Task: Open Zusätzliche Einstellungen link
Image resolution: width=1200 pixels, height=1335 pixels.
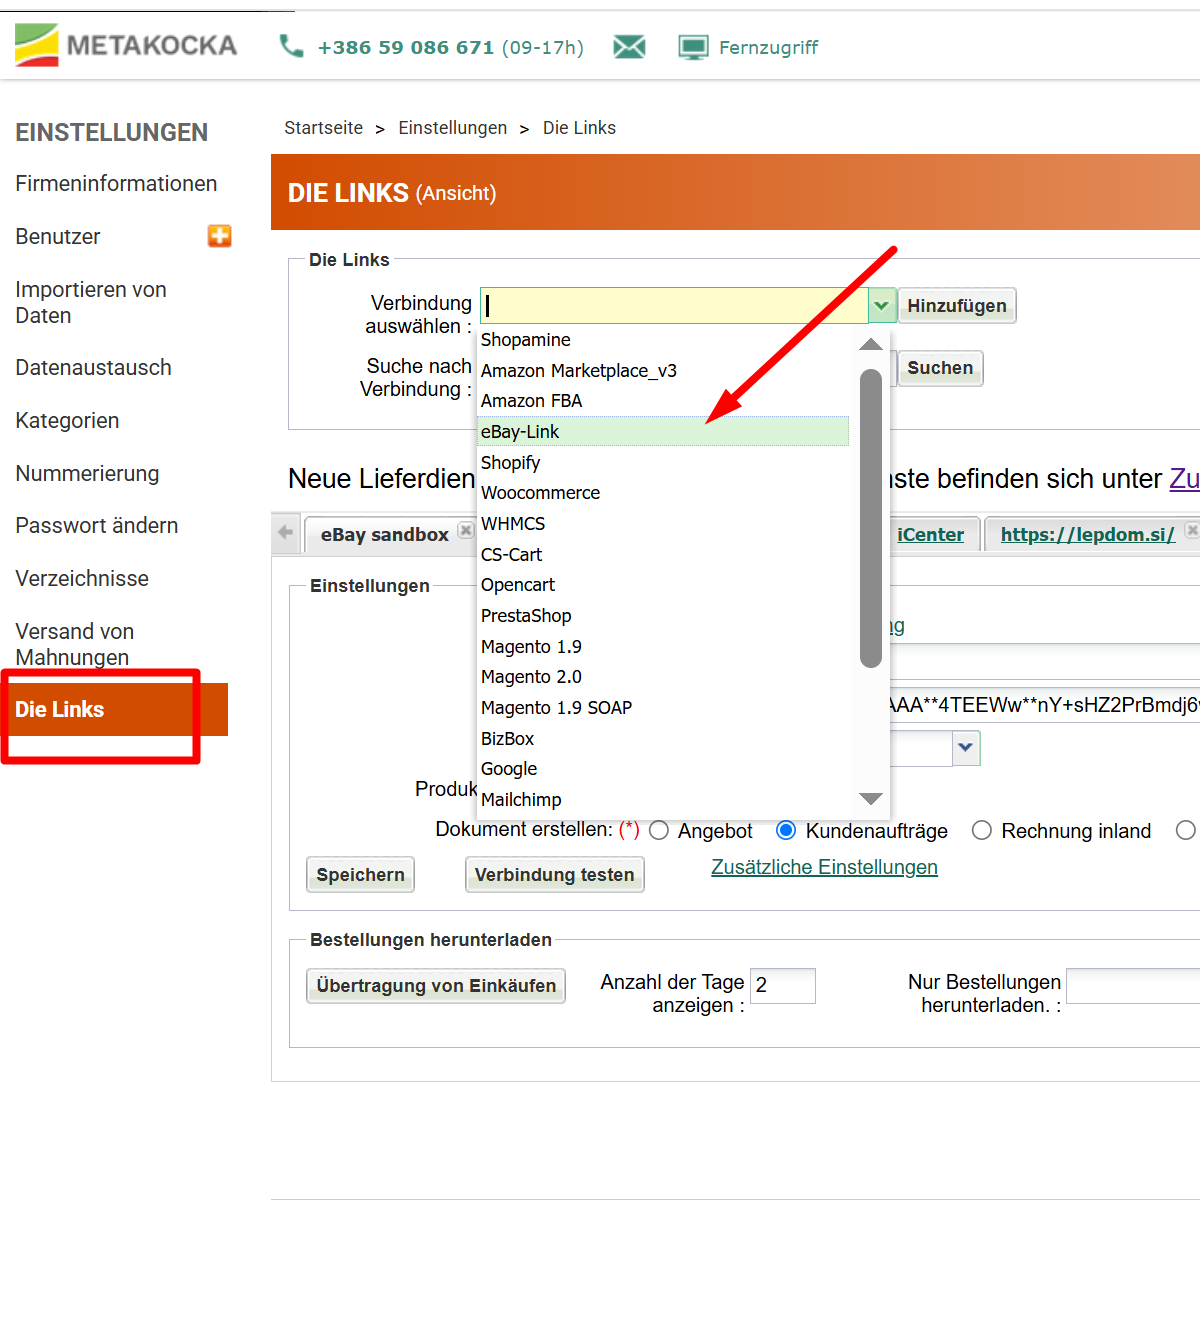Action: tap(824, 867)
